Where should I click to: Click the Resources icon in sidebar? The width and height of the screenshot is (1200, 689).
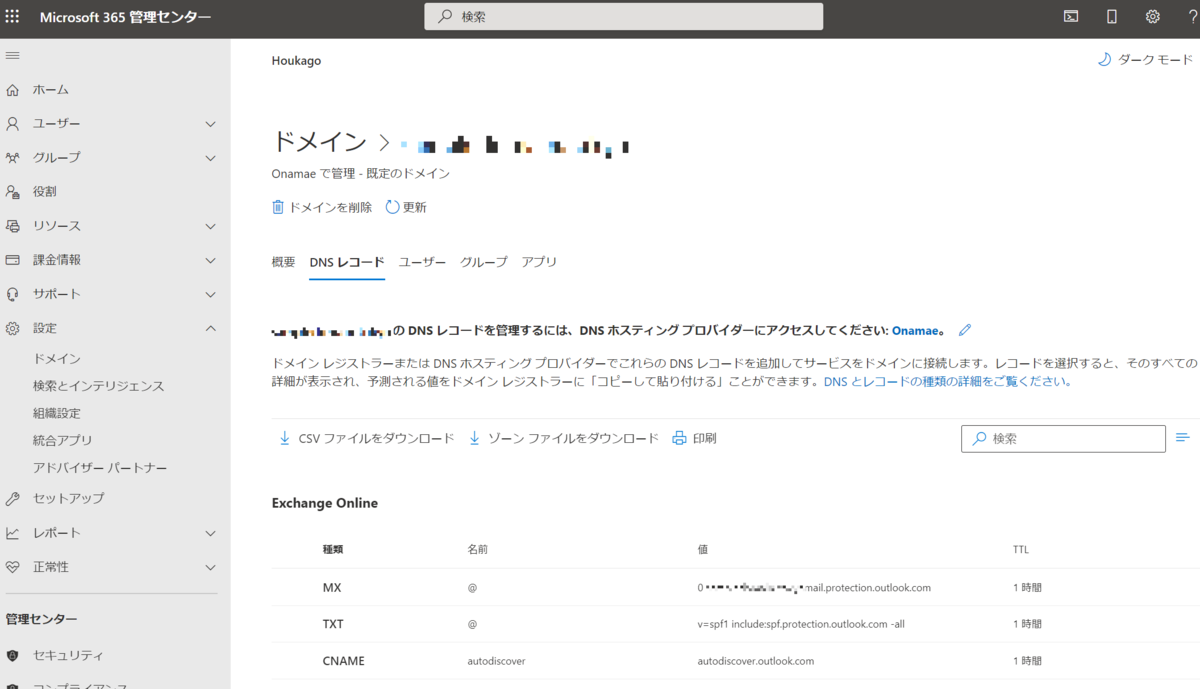(x=13, y=226)
